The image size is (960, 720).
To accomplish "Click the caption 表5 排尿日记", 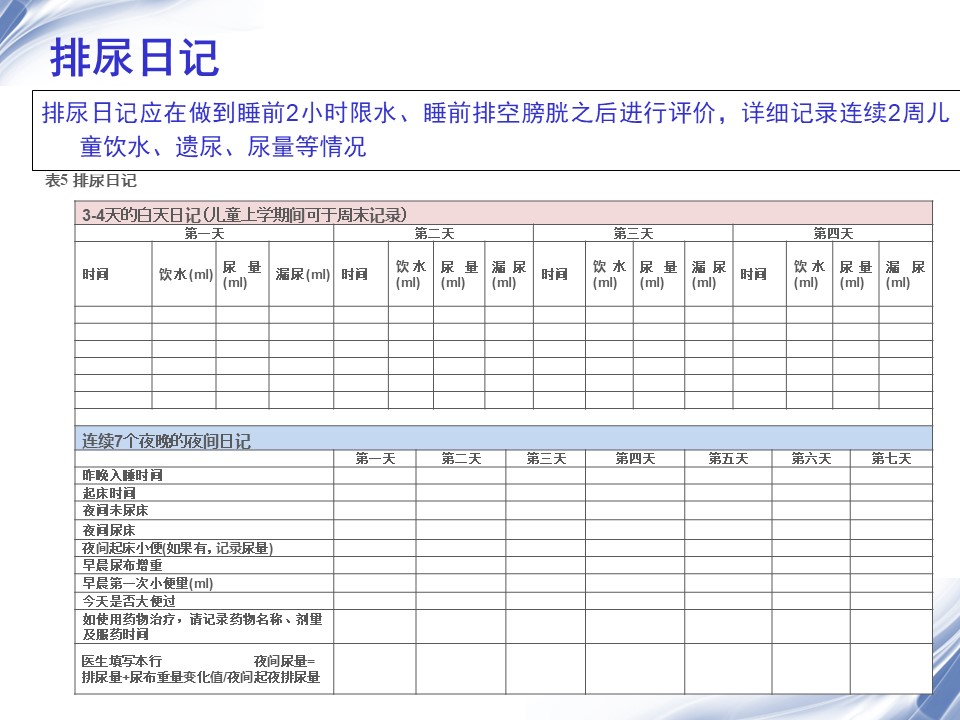I will click(91, 181).
